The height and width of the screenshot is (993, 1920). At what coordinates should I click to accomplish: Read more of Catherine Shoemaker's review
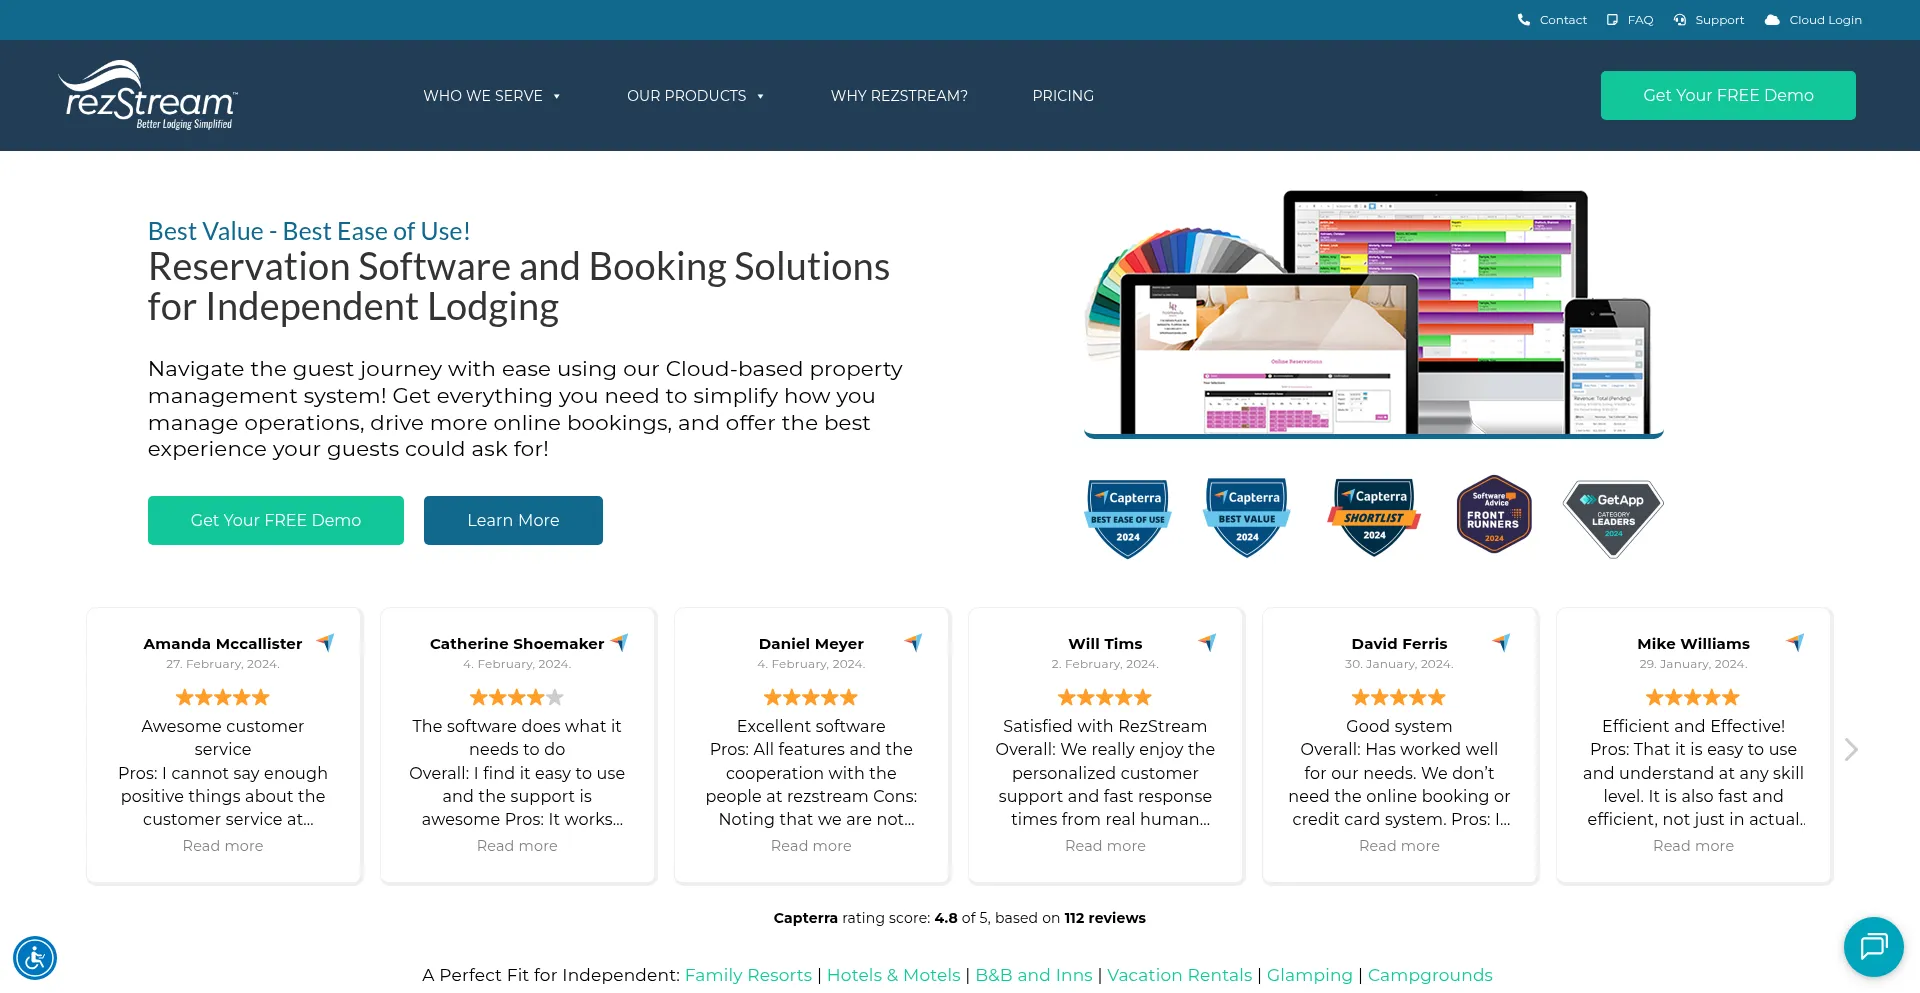[x=517, y=846]
